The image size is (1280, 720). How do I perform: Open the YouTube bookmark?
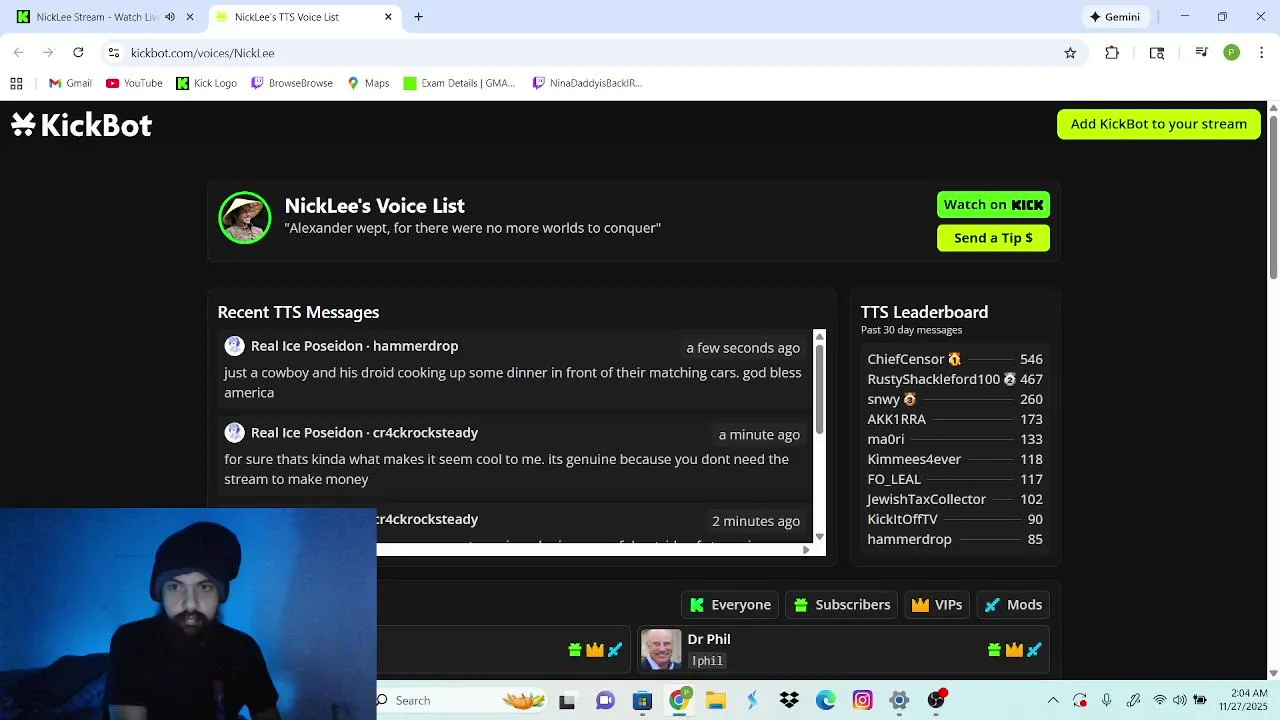[x=134, y=83]
